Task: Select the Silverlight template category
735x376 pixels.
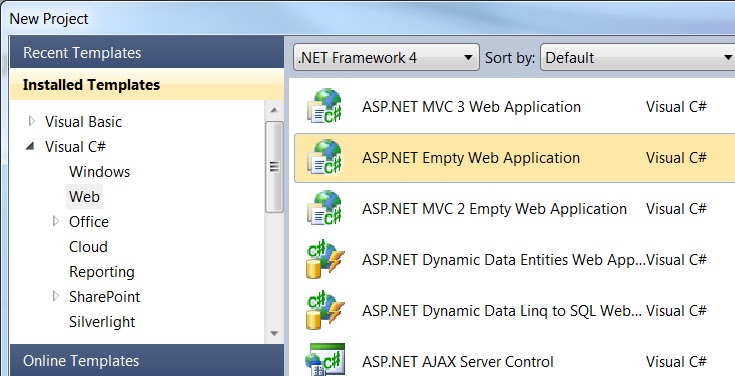Action: [x=102, y=322]
